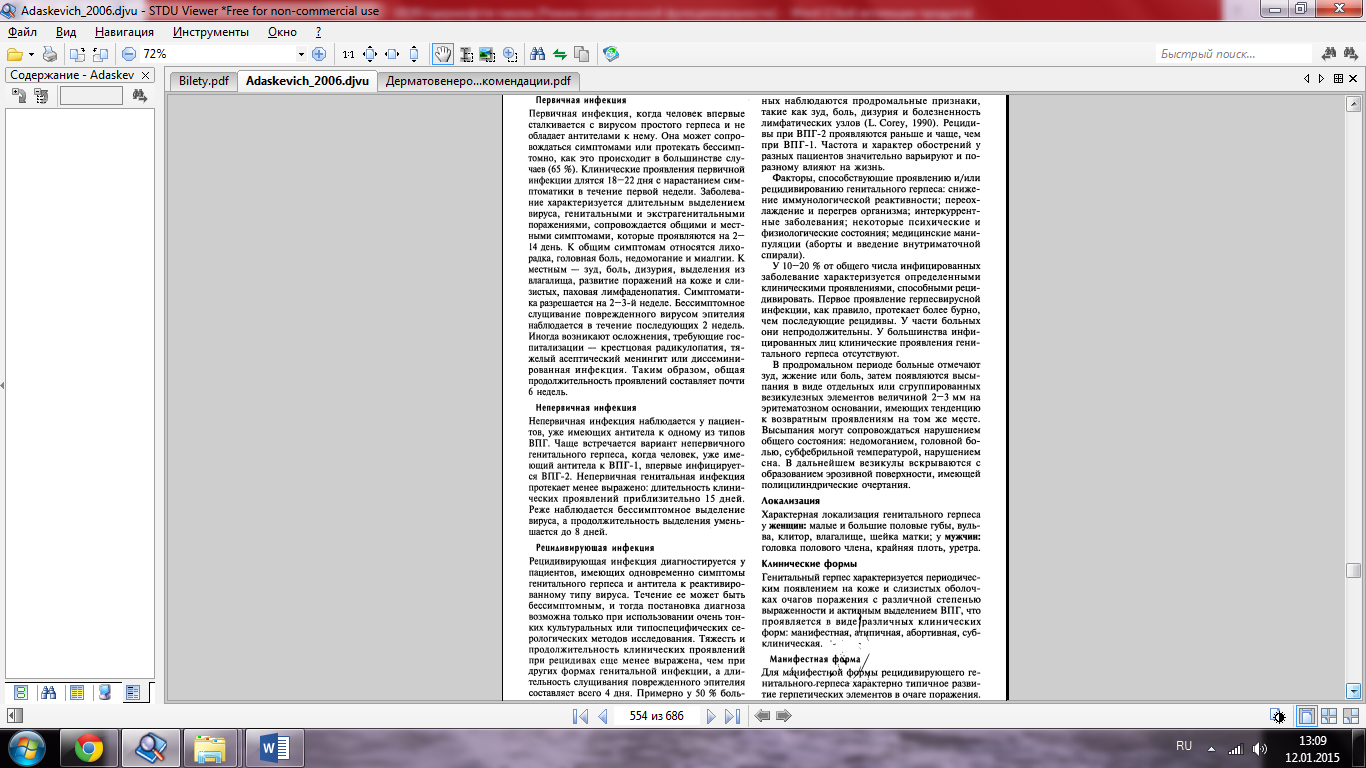
Task: Open file using the folder icon
Action: 14,54
